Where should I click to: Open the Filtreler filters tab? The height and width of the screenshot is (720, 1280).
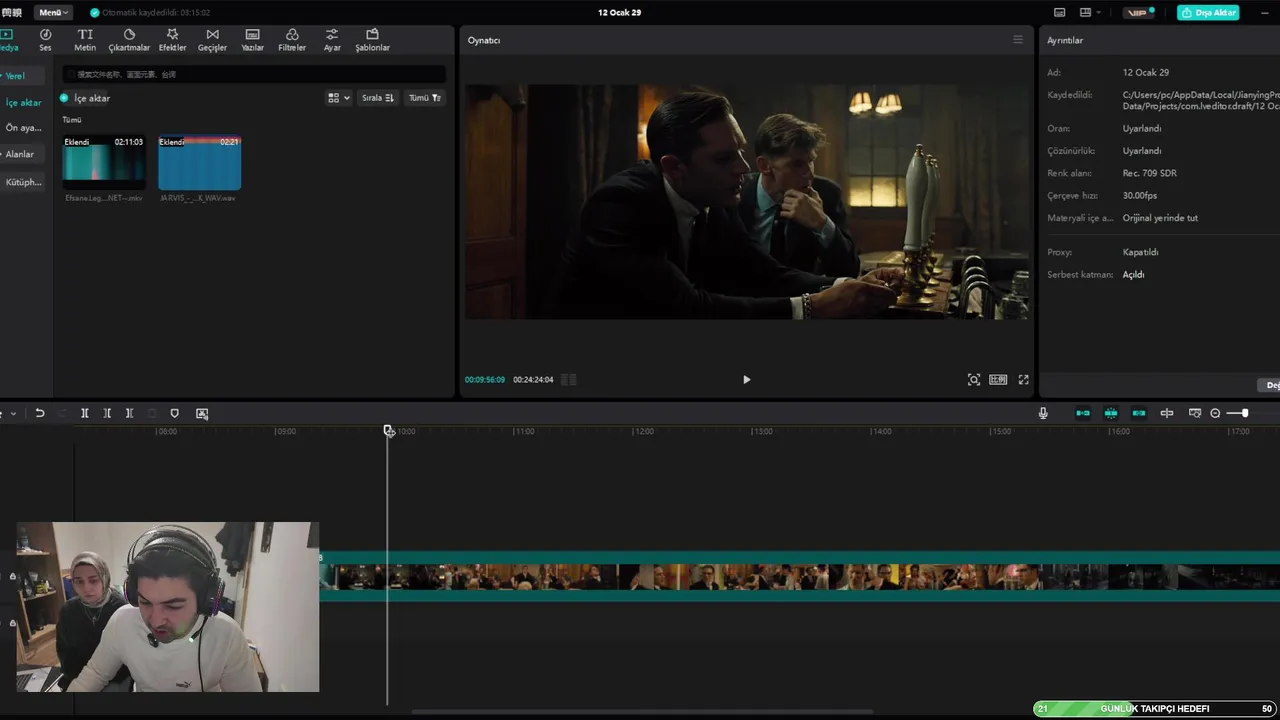292,40
